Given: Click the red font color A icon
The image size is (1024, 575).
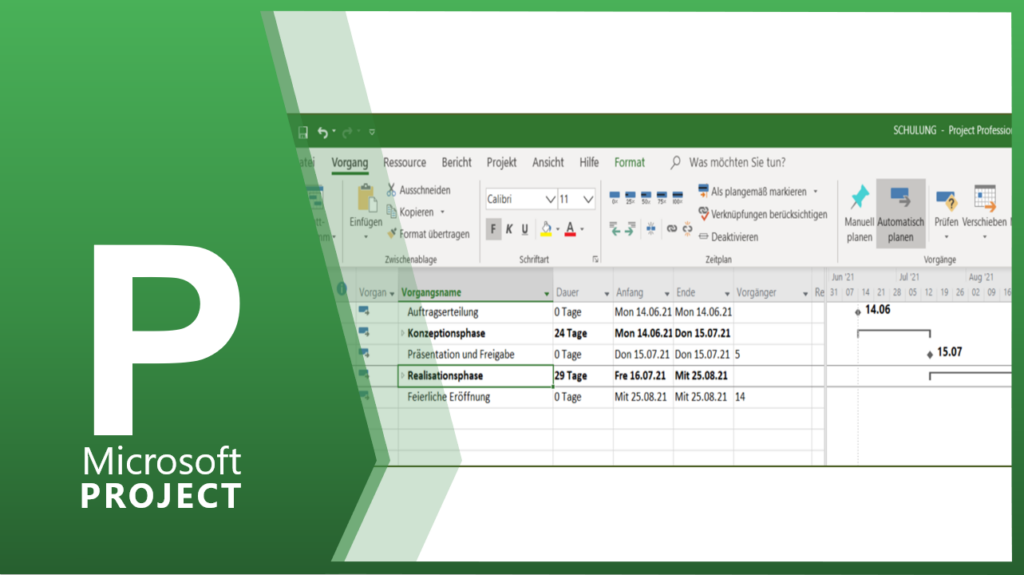Looking at the screenshot, I should pos(570,229).
